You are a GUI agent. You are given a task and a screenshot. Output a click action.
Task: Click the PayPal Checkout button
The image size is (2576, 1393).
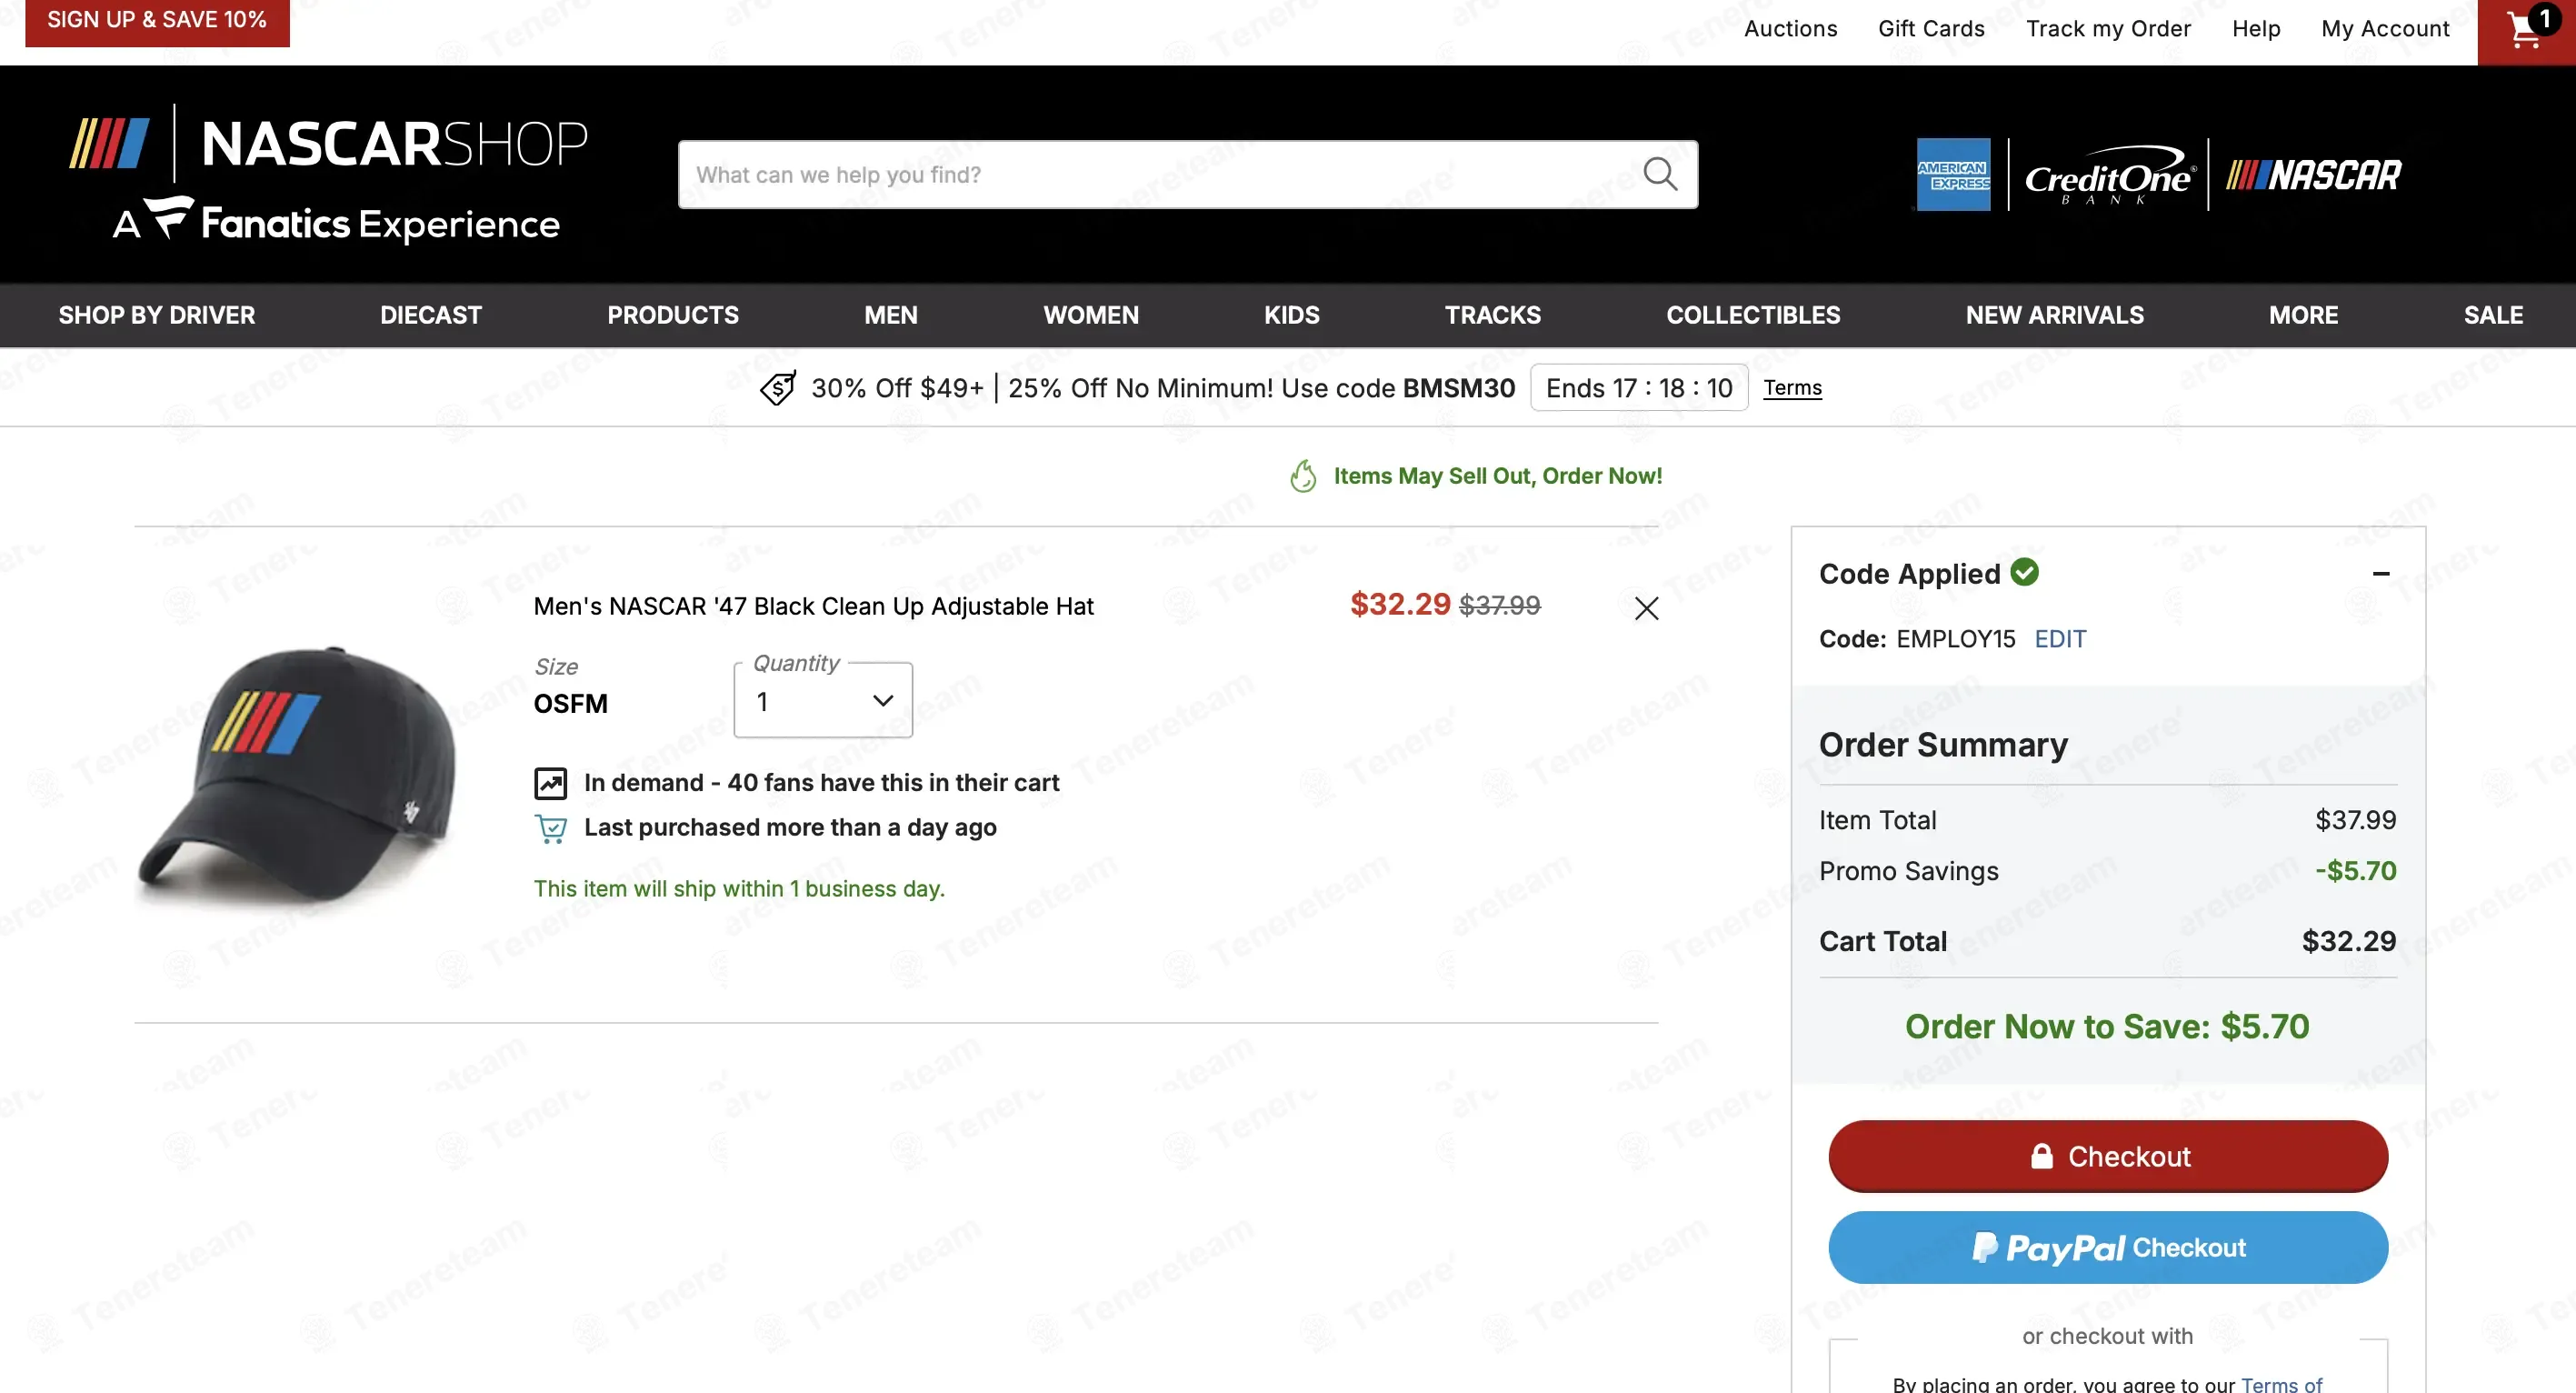[x=2108, y=1247]
